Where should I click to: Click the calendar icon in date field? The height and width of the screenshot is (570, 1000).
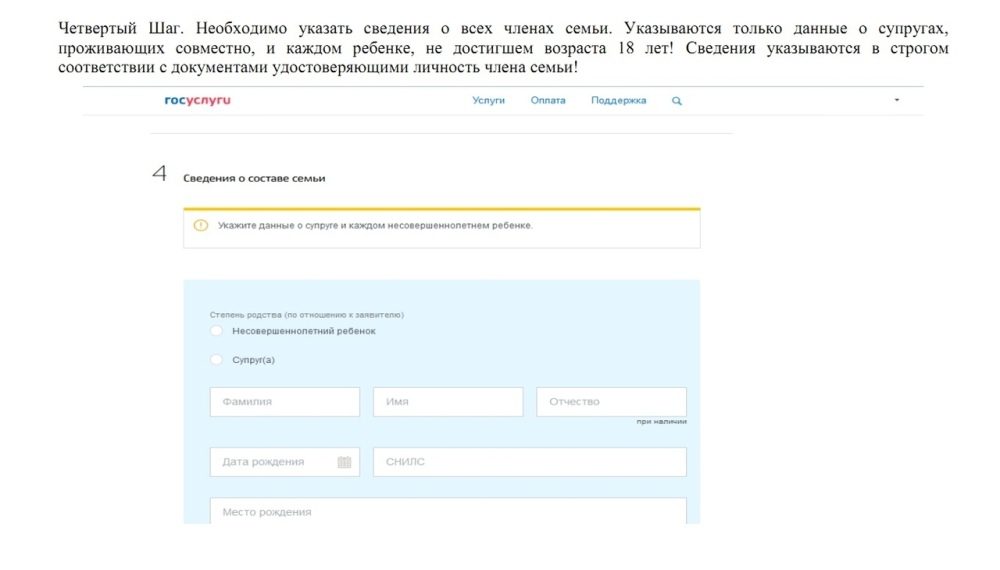[x=344, y=462]
